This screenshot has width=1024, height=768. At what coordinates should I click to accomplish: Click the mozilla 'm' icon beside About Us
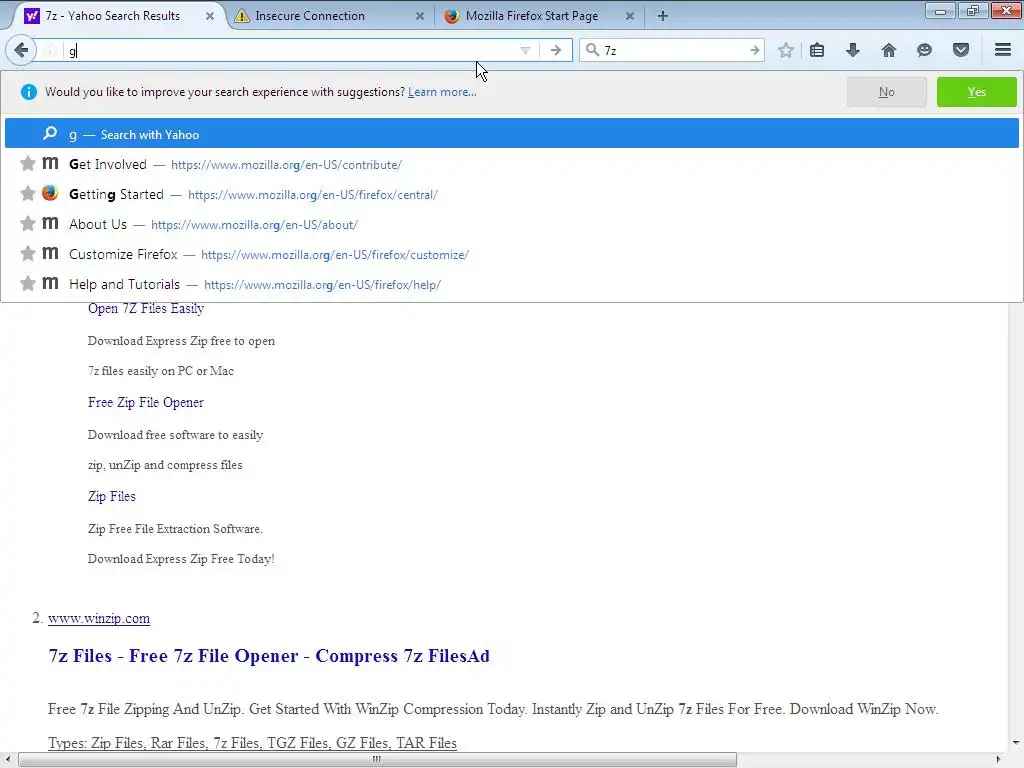(50, 223)
